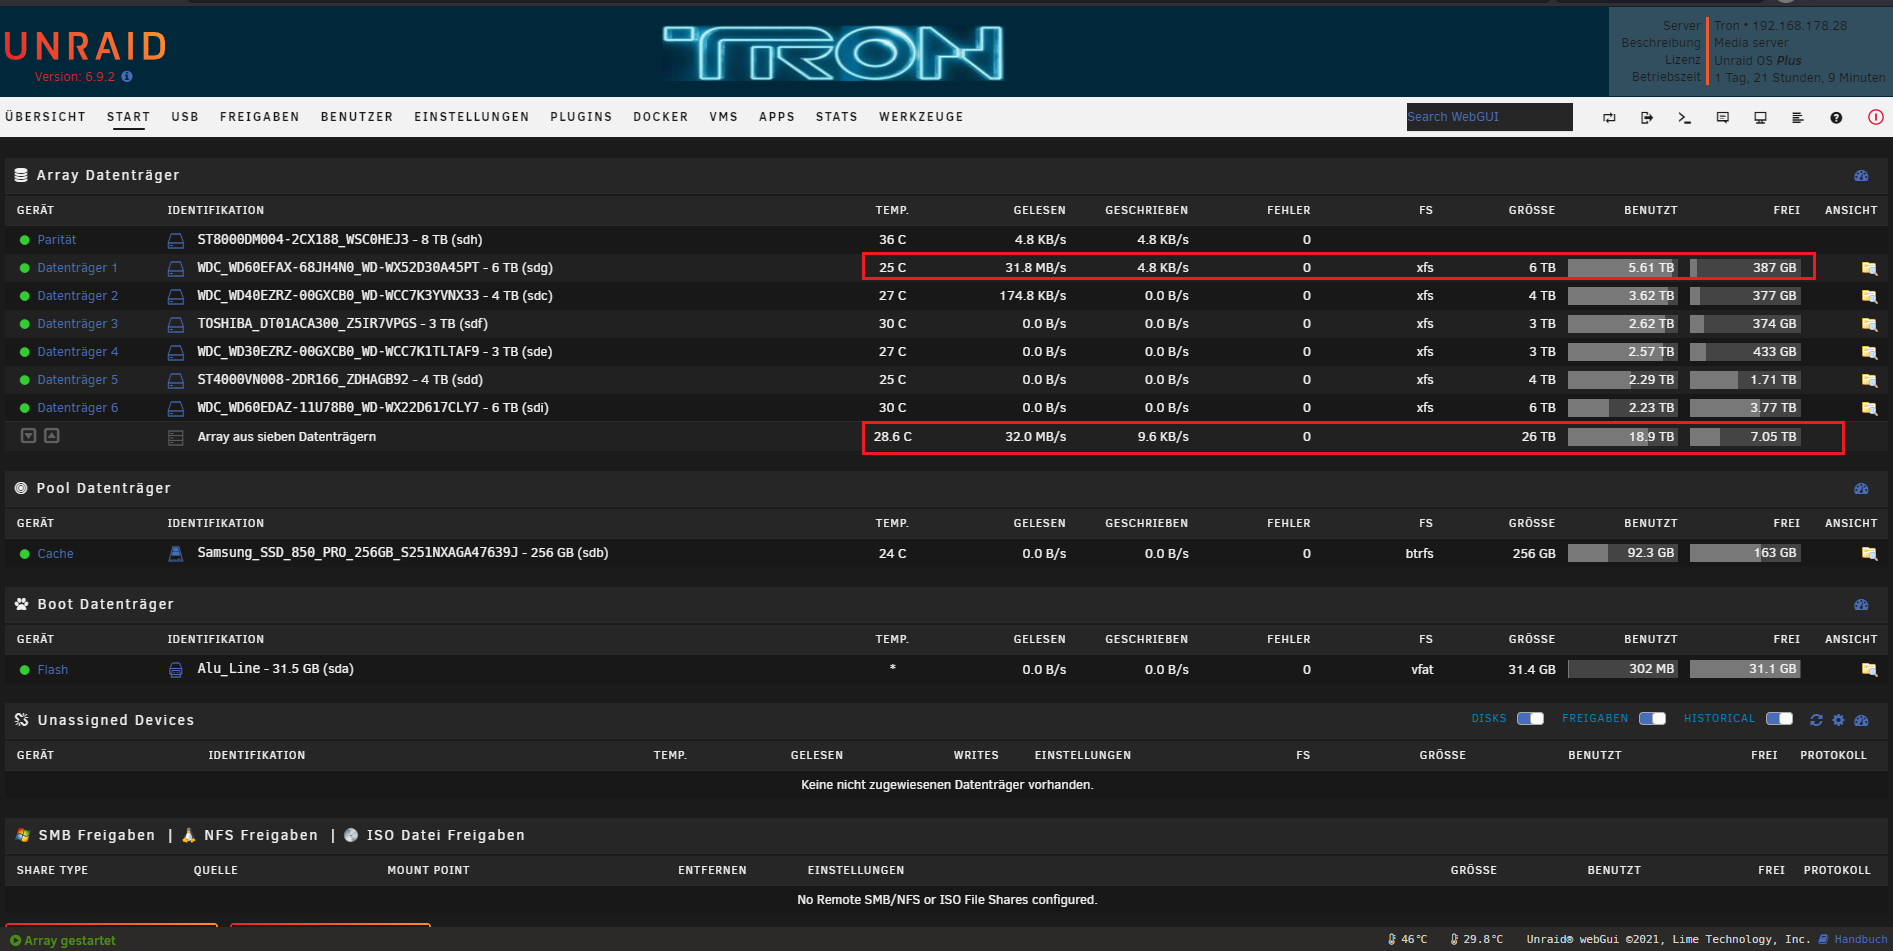Click disk log icon for Alu_Line flash

pos(176,670)
